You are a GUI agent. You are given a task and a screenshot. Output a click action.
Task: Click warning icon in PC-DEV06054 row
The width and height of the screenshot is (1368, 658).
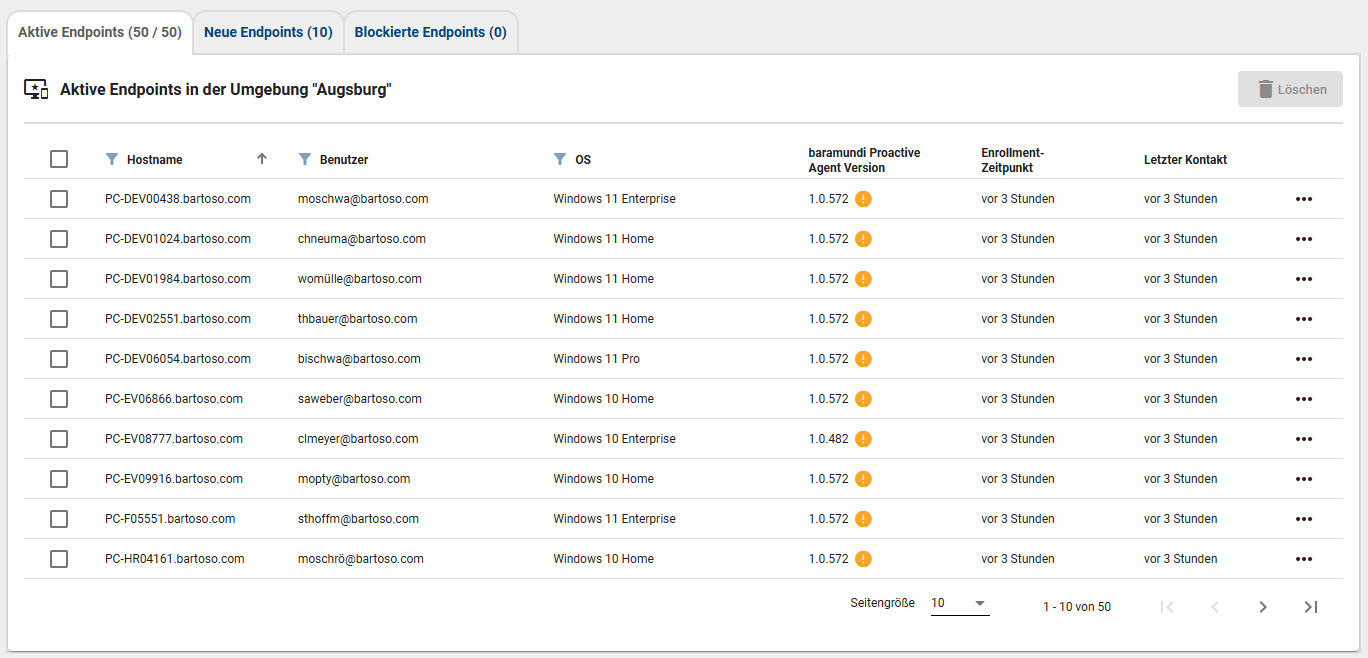[864, 359]
